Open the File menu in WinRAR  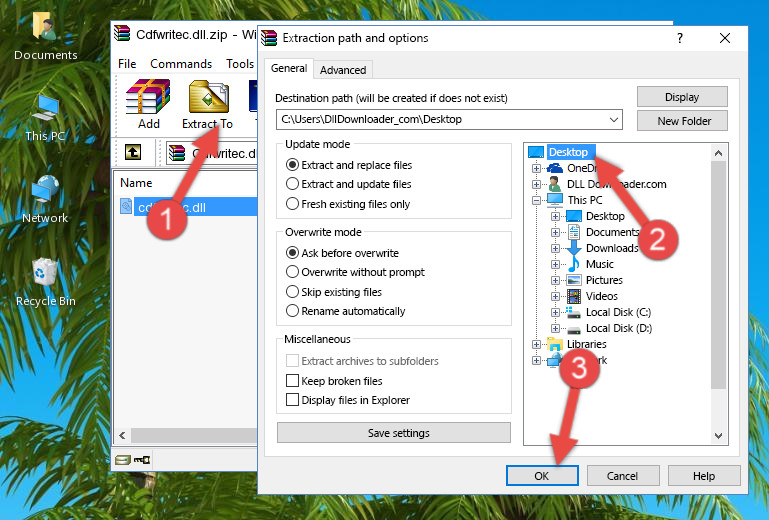click(127, 64)
